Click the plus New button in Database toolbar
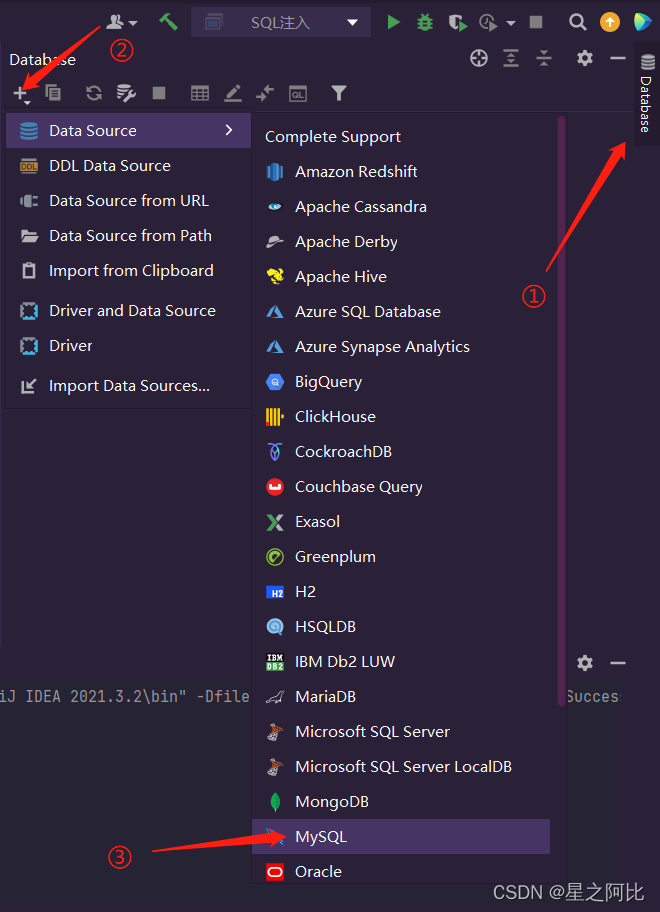The image size is (660, 912). tap(22, 94)
